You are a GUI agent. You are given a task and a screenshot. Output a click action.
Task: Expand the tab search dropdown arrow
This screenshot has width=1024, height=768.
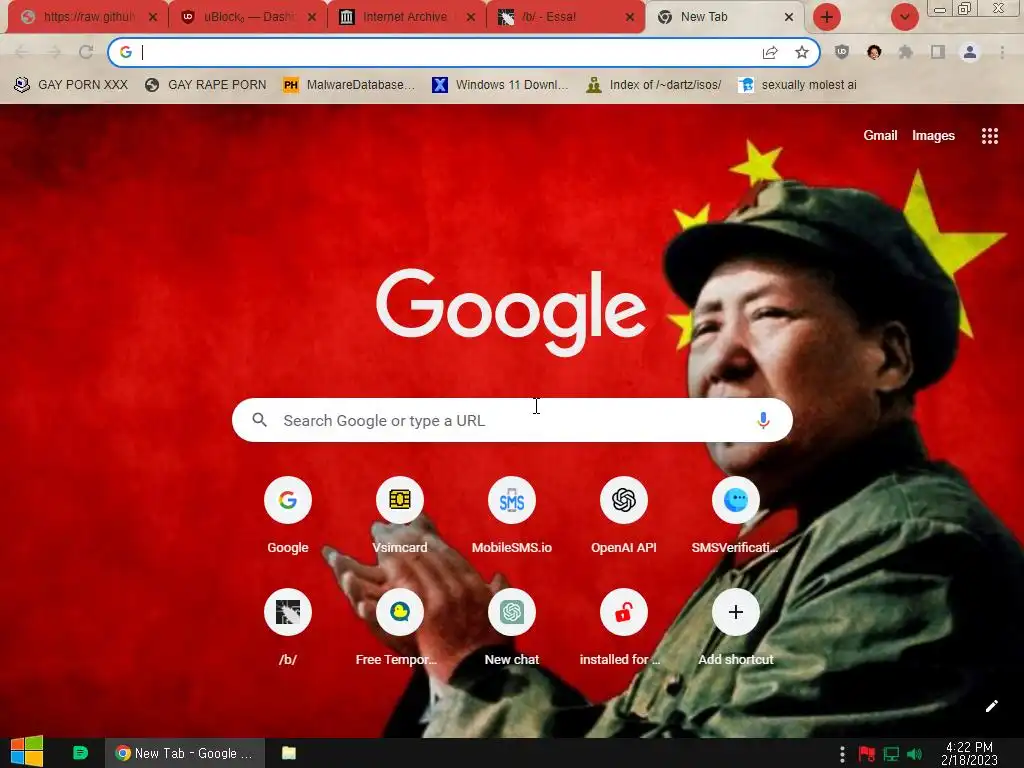904,17
